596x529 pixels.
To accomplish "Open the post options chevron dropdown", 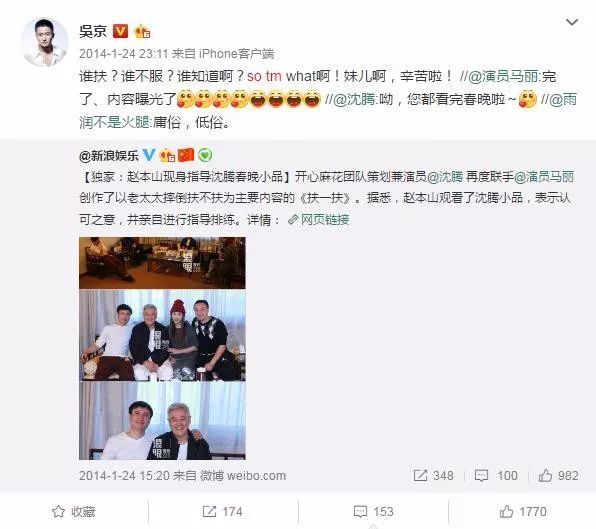I will pos(572,22).
